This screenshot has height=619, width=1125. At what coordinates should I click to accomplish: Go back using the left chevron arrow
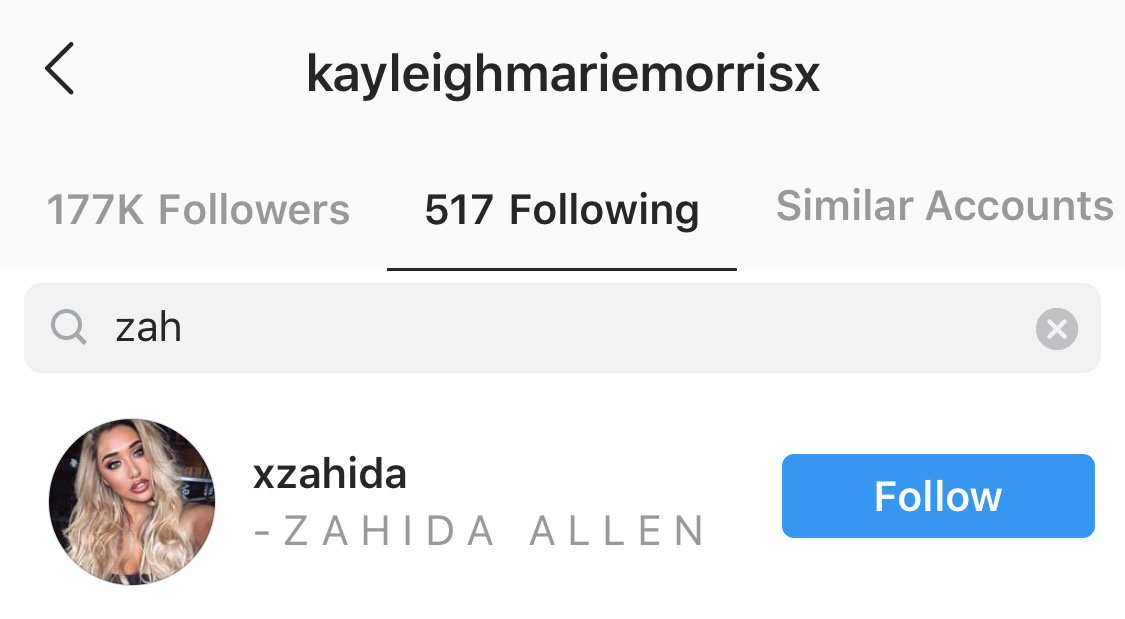click(x=60, y=69)
